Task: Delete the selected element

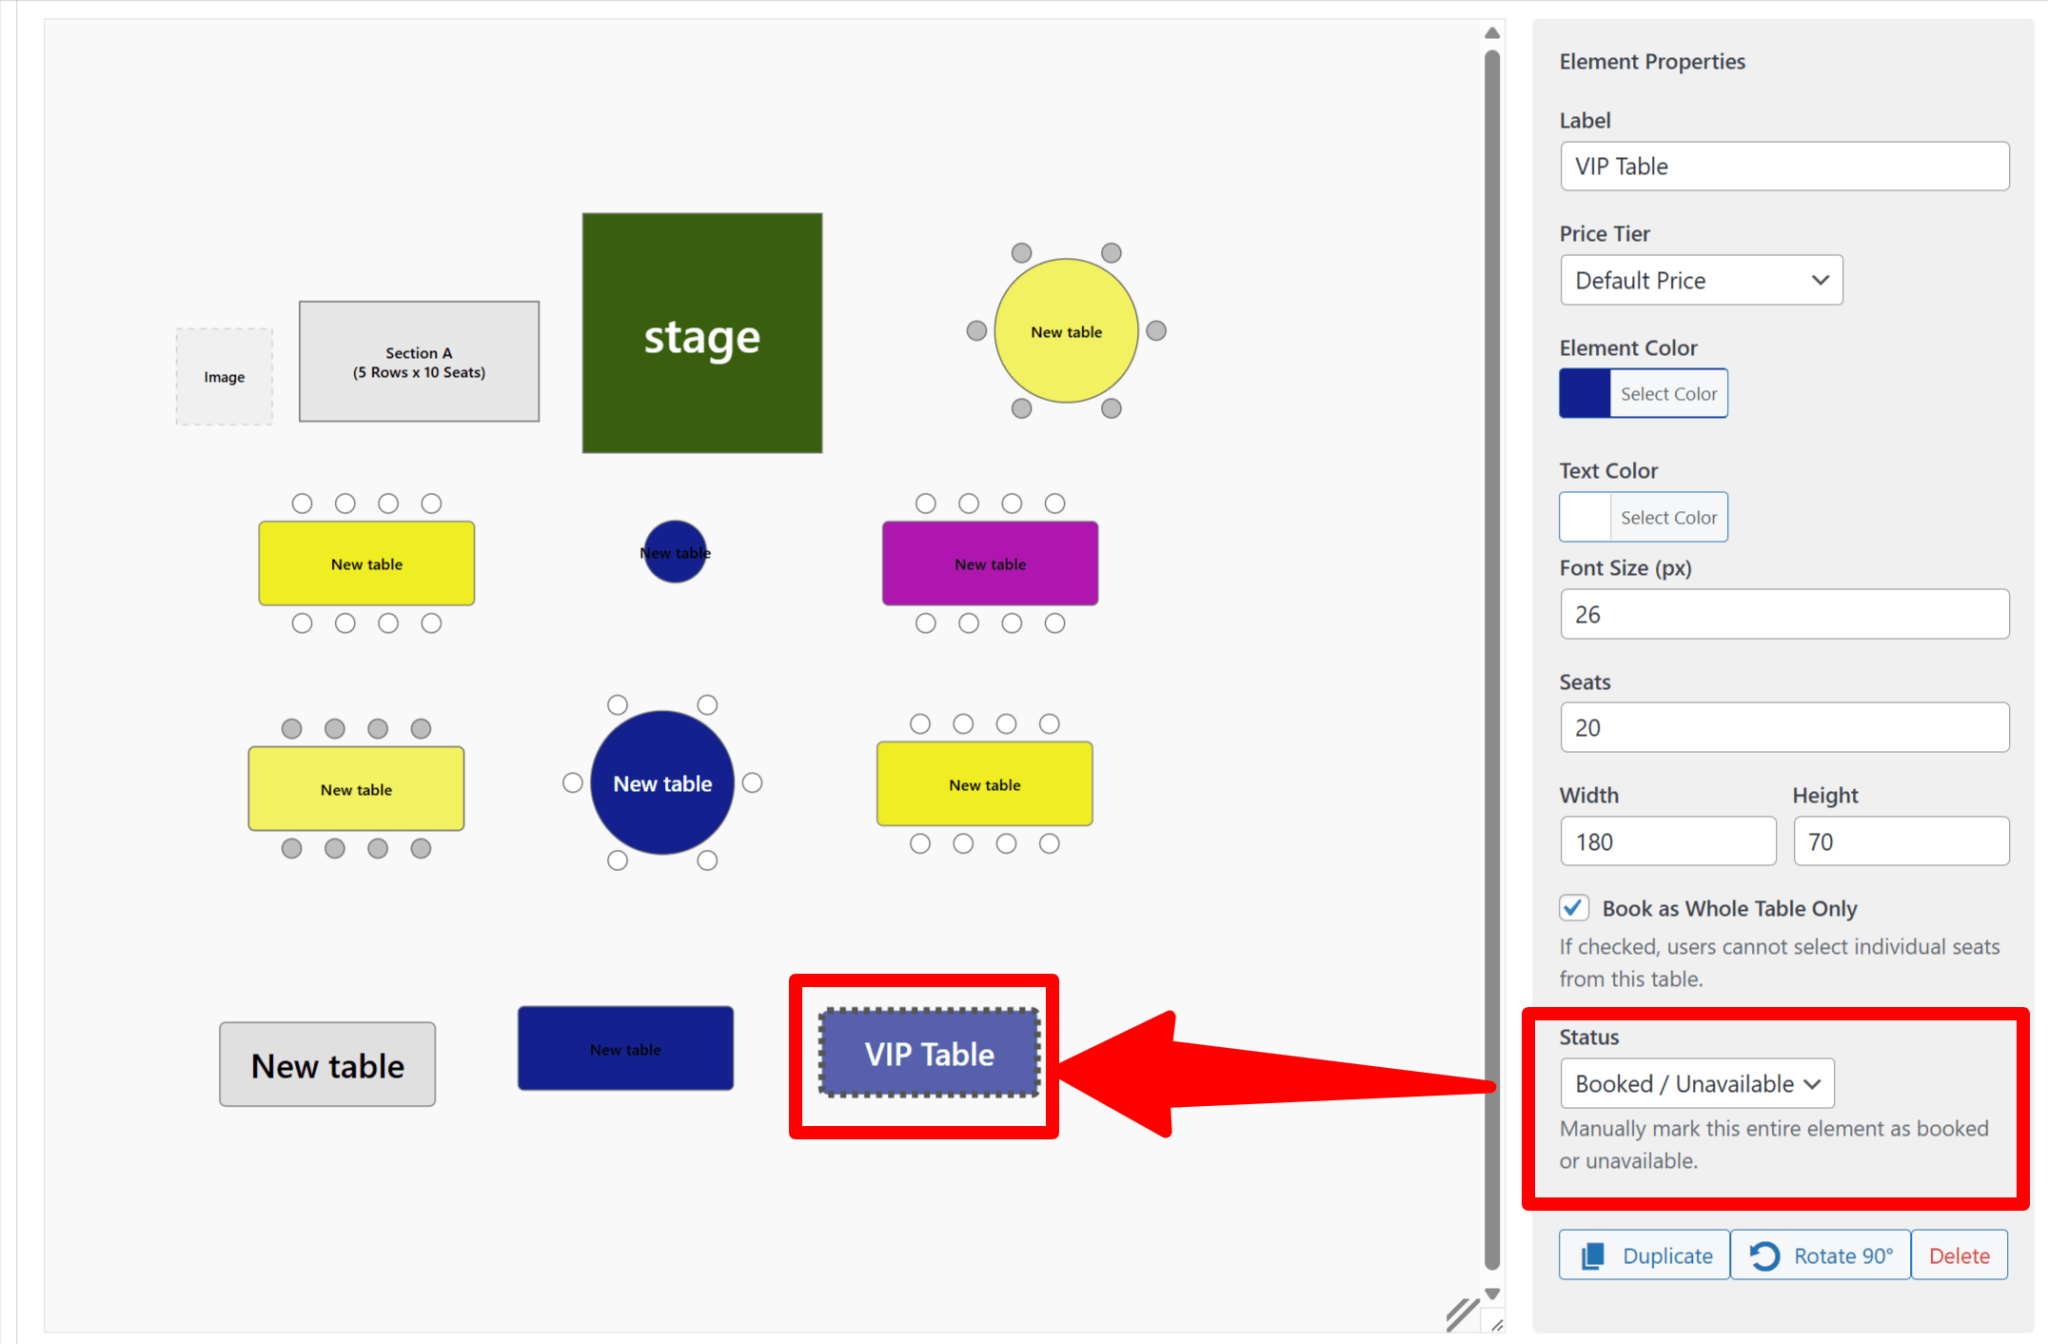Action: click(1959, 1255)
